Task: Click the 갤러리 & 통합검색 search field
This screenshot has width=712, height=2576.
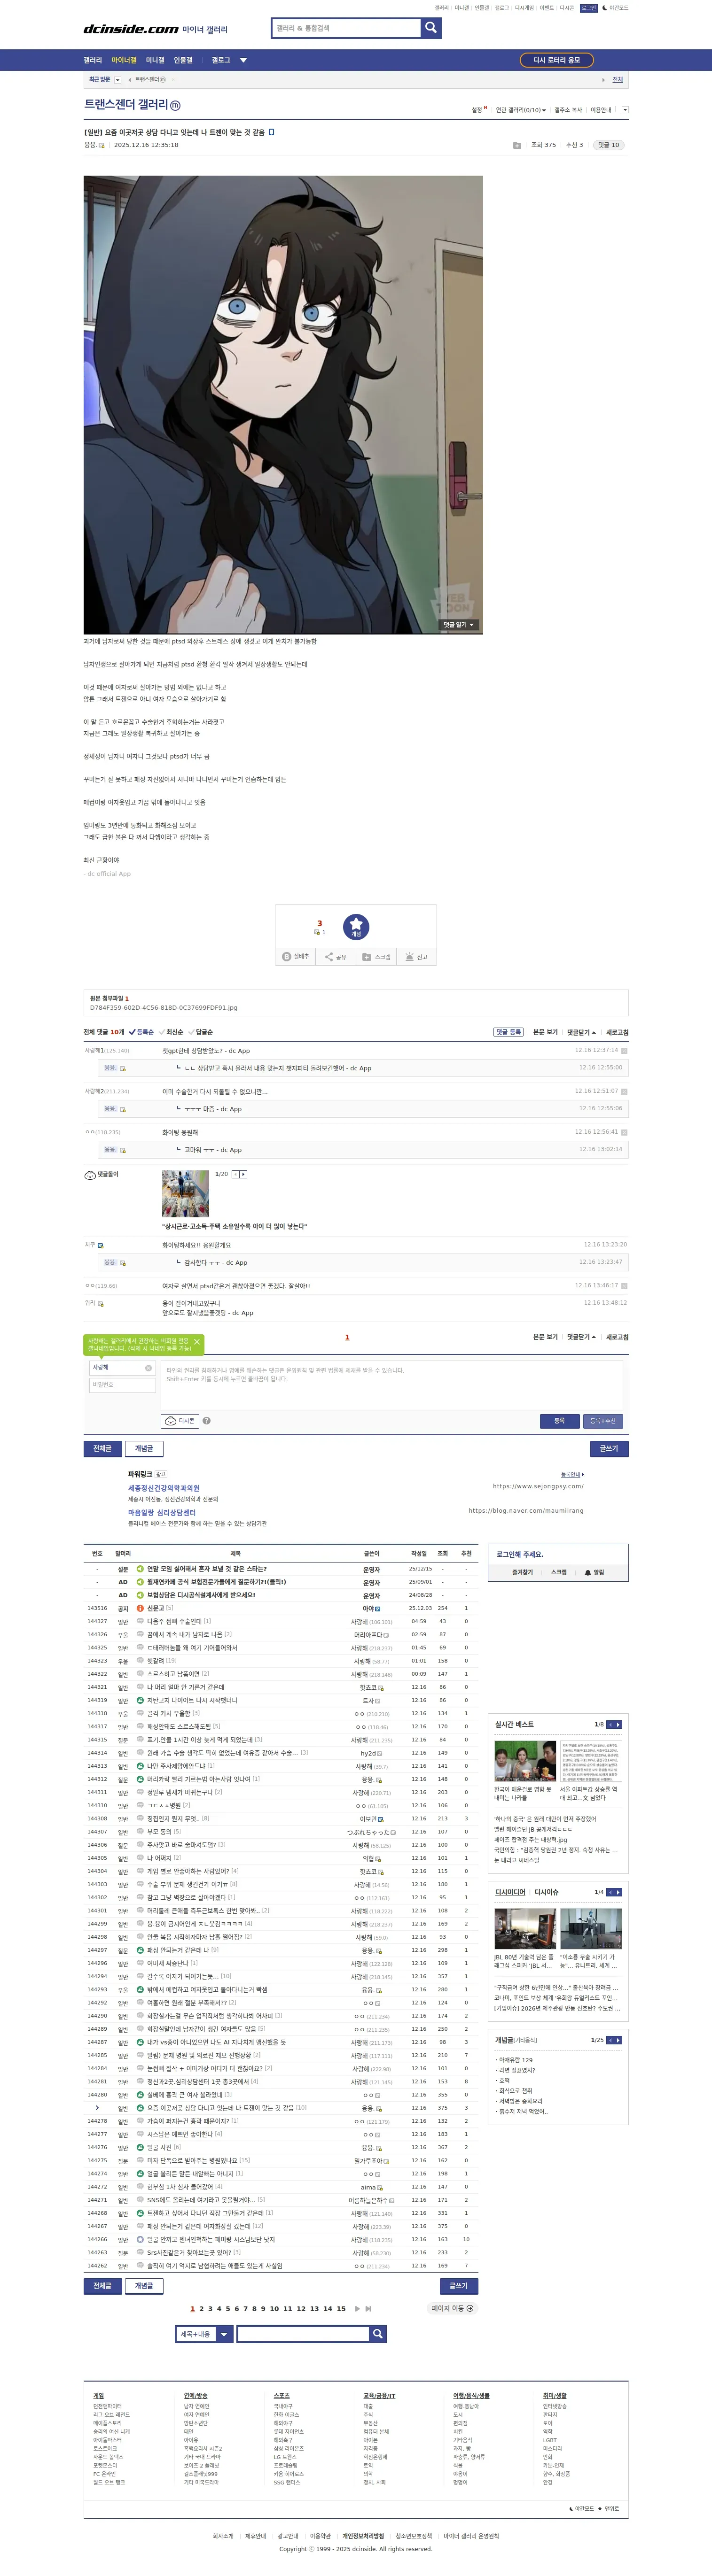Action: pyautogui.click(x=346, y=28)
